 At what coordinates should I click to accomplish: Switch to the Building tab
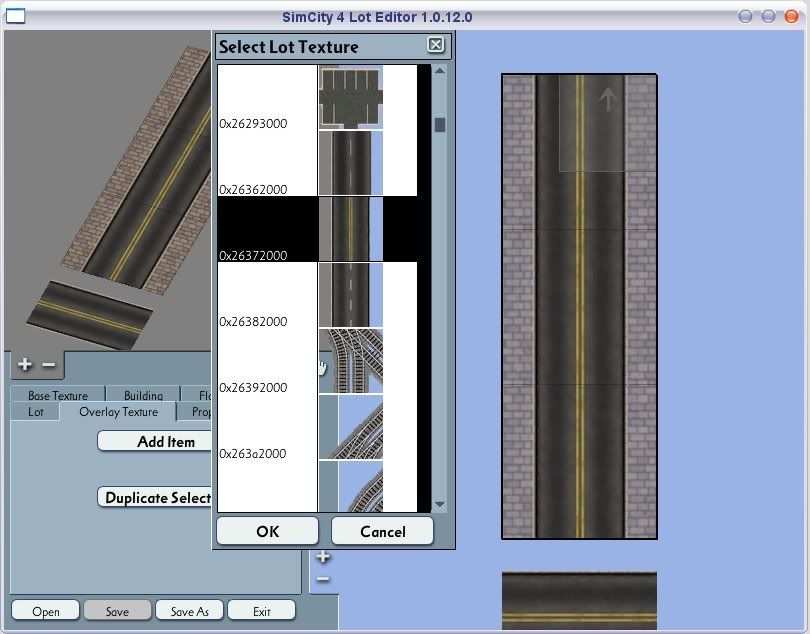click(143, 395)
